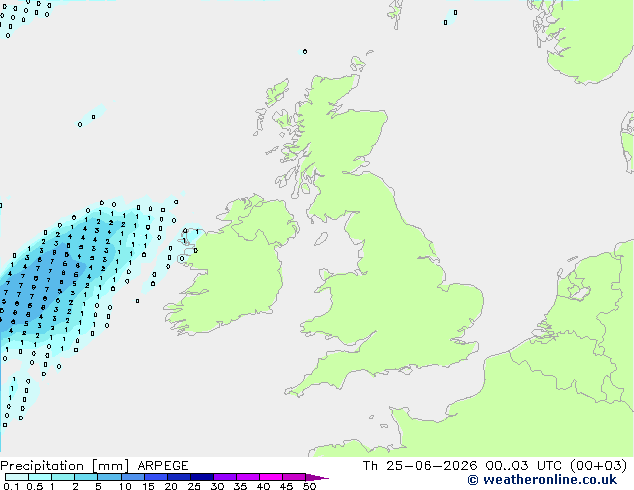634x490 pixels.
Task: Click the 15–20 mm legend color swatch
Action: click(155, 477)
